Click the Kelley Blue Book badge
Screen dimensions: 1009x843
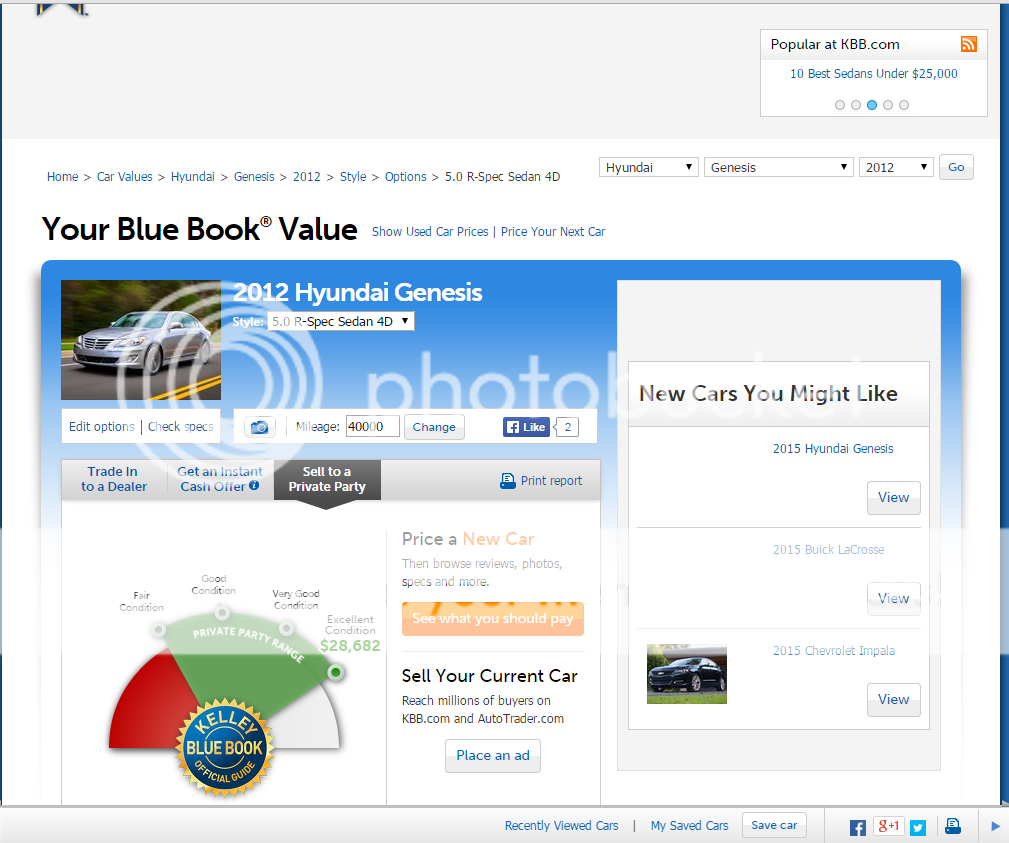tap(225, 748)
